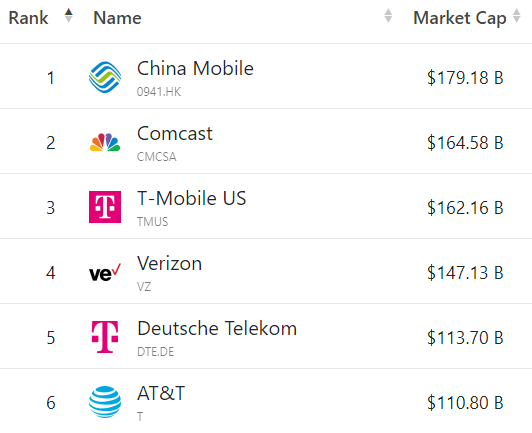The image size is (532, 433).
Task: Open the T-Mobile US logo icon
Action: [x=105, y=207]
